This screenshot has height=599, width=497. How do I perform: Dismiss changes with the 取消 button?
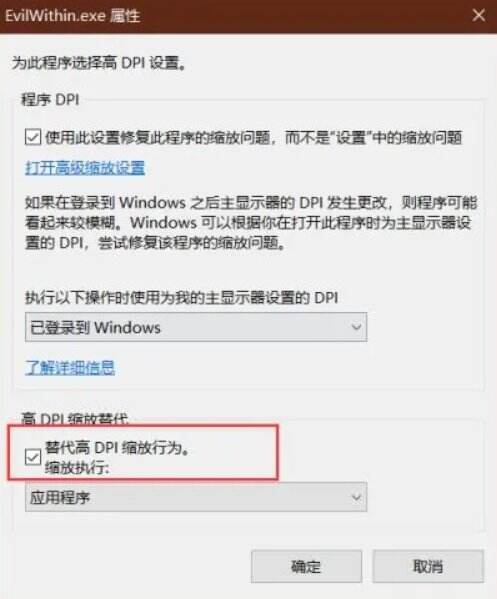point(428,566)
